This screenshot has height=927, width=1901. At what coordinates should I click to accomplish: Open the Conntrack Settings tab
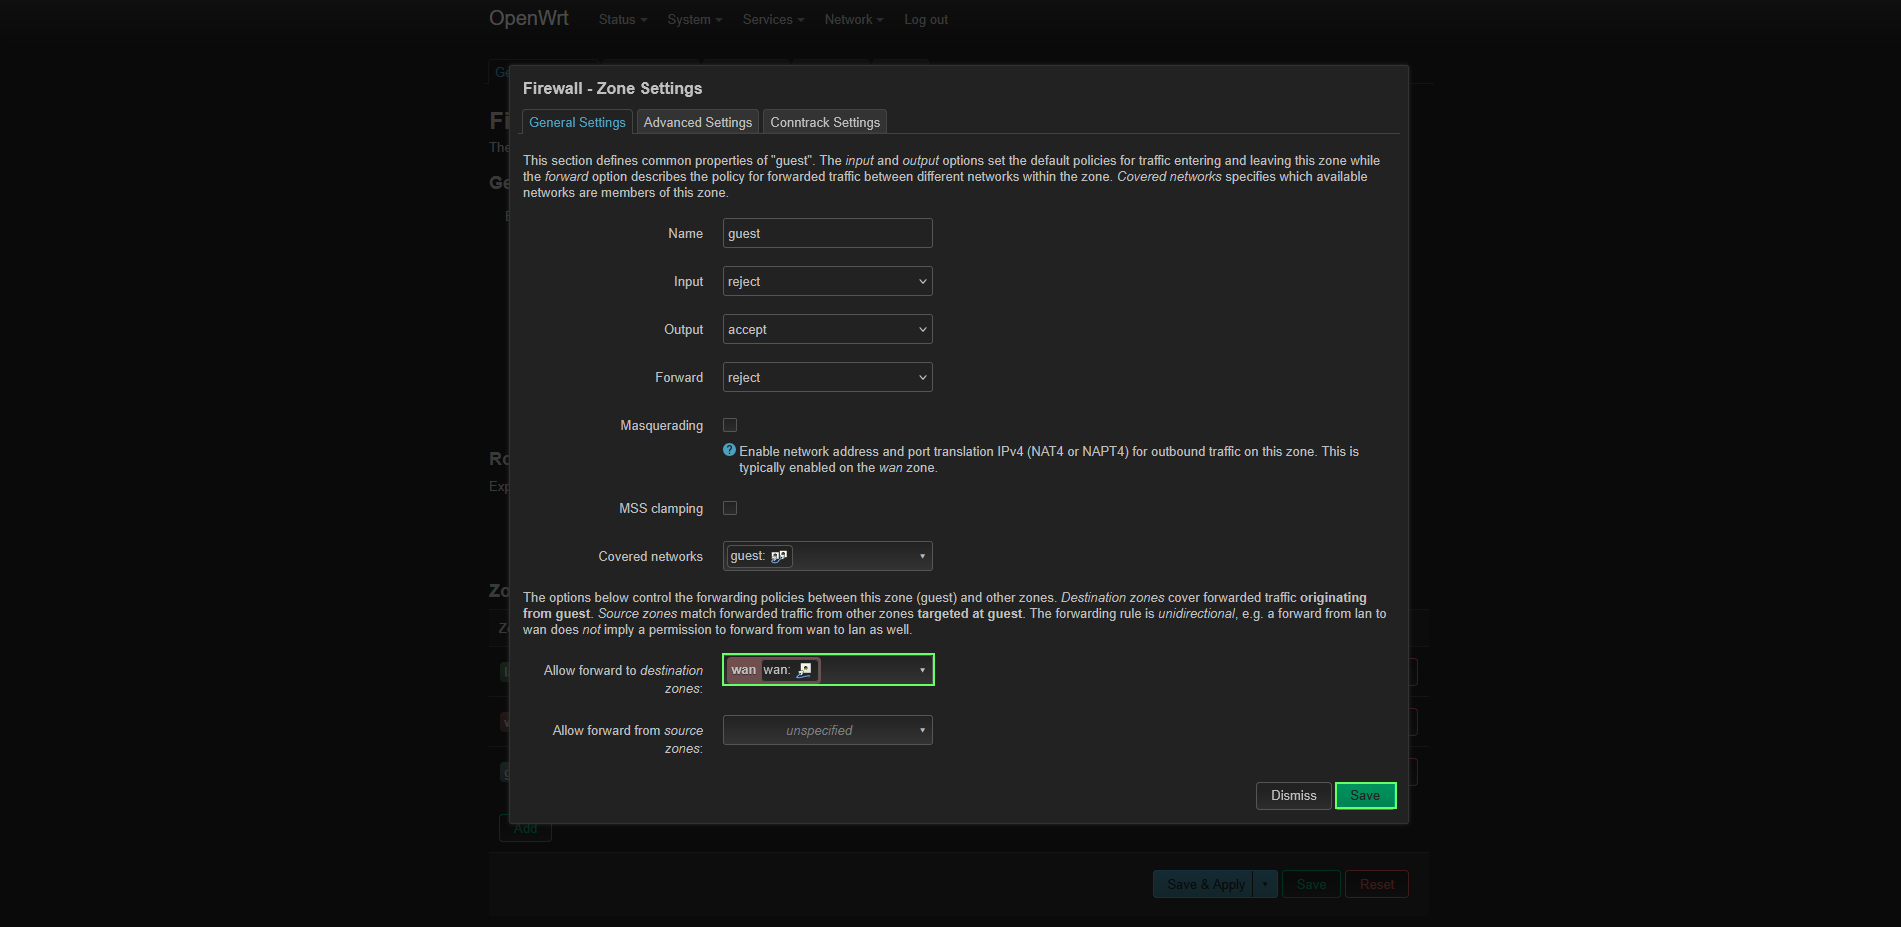[x=825, y=122]
